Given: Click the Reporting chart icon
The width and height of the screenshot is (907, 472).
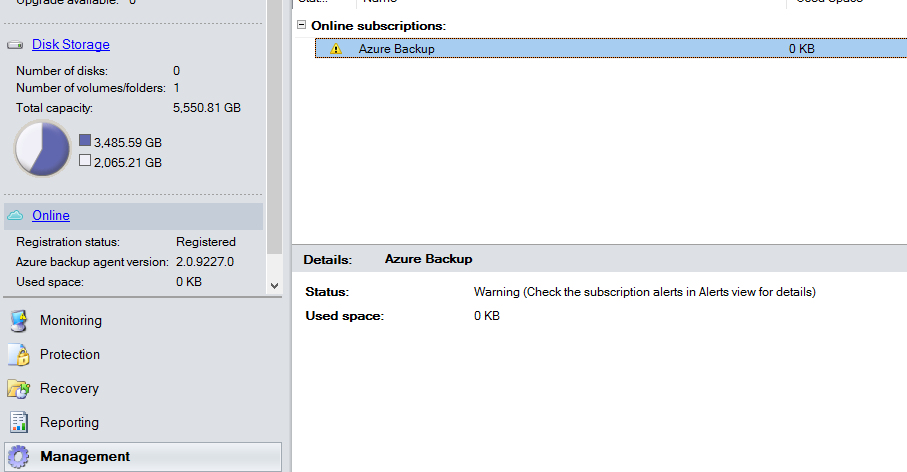Looking at the screenshot, I should point(19,422).
